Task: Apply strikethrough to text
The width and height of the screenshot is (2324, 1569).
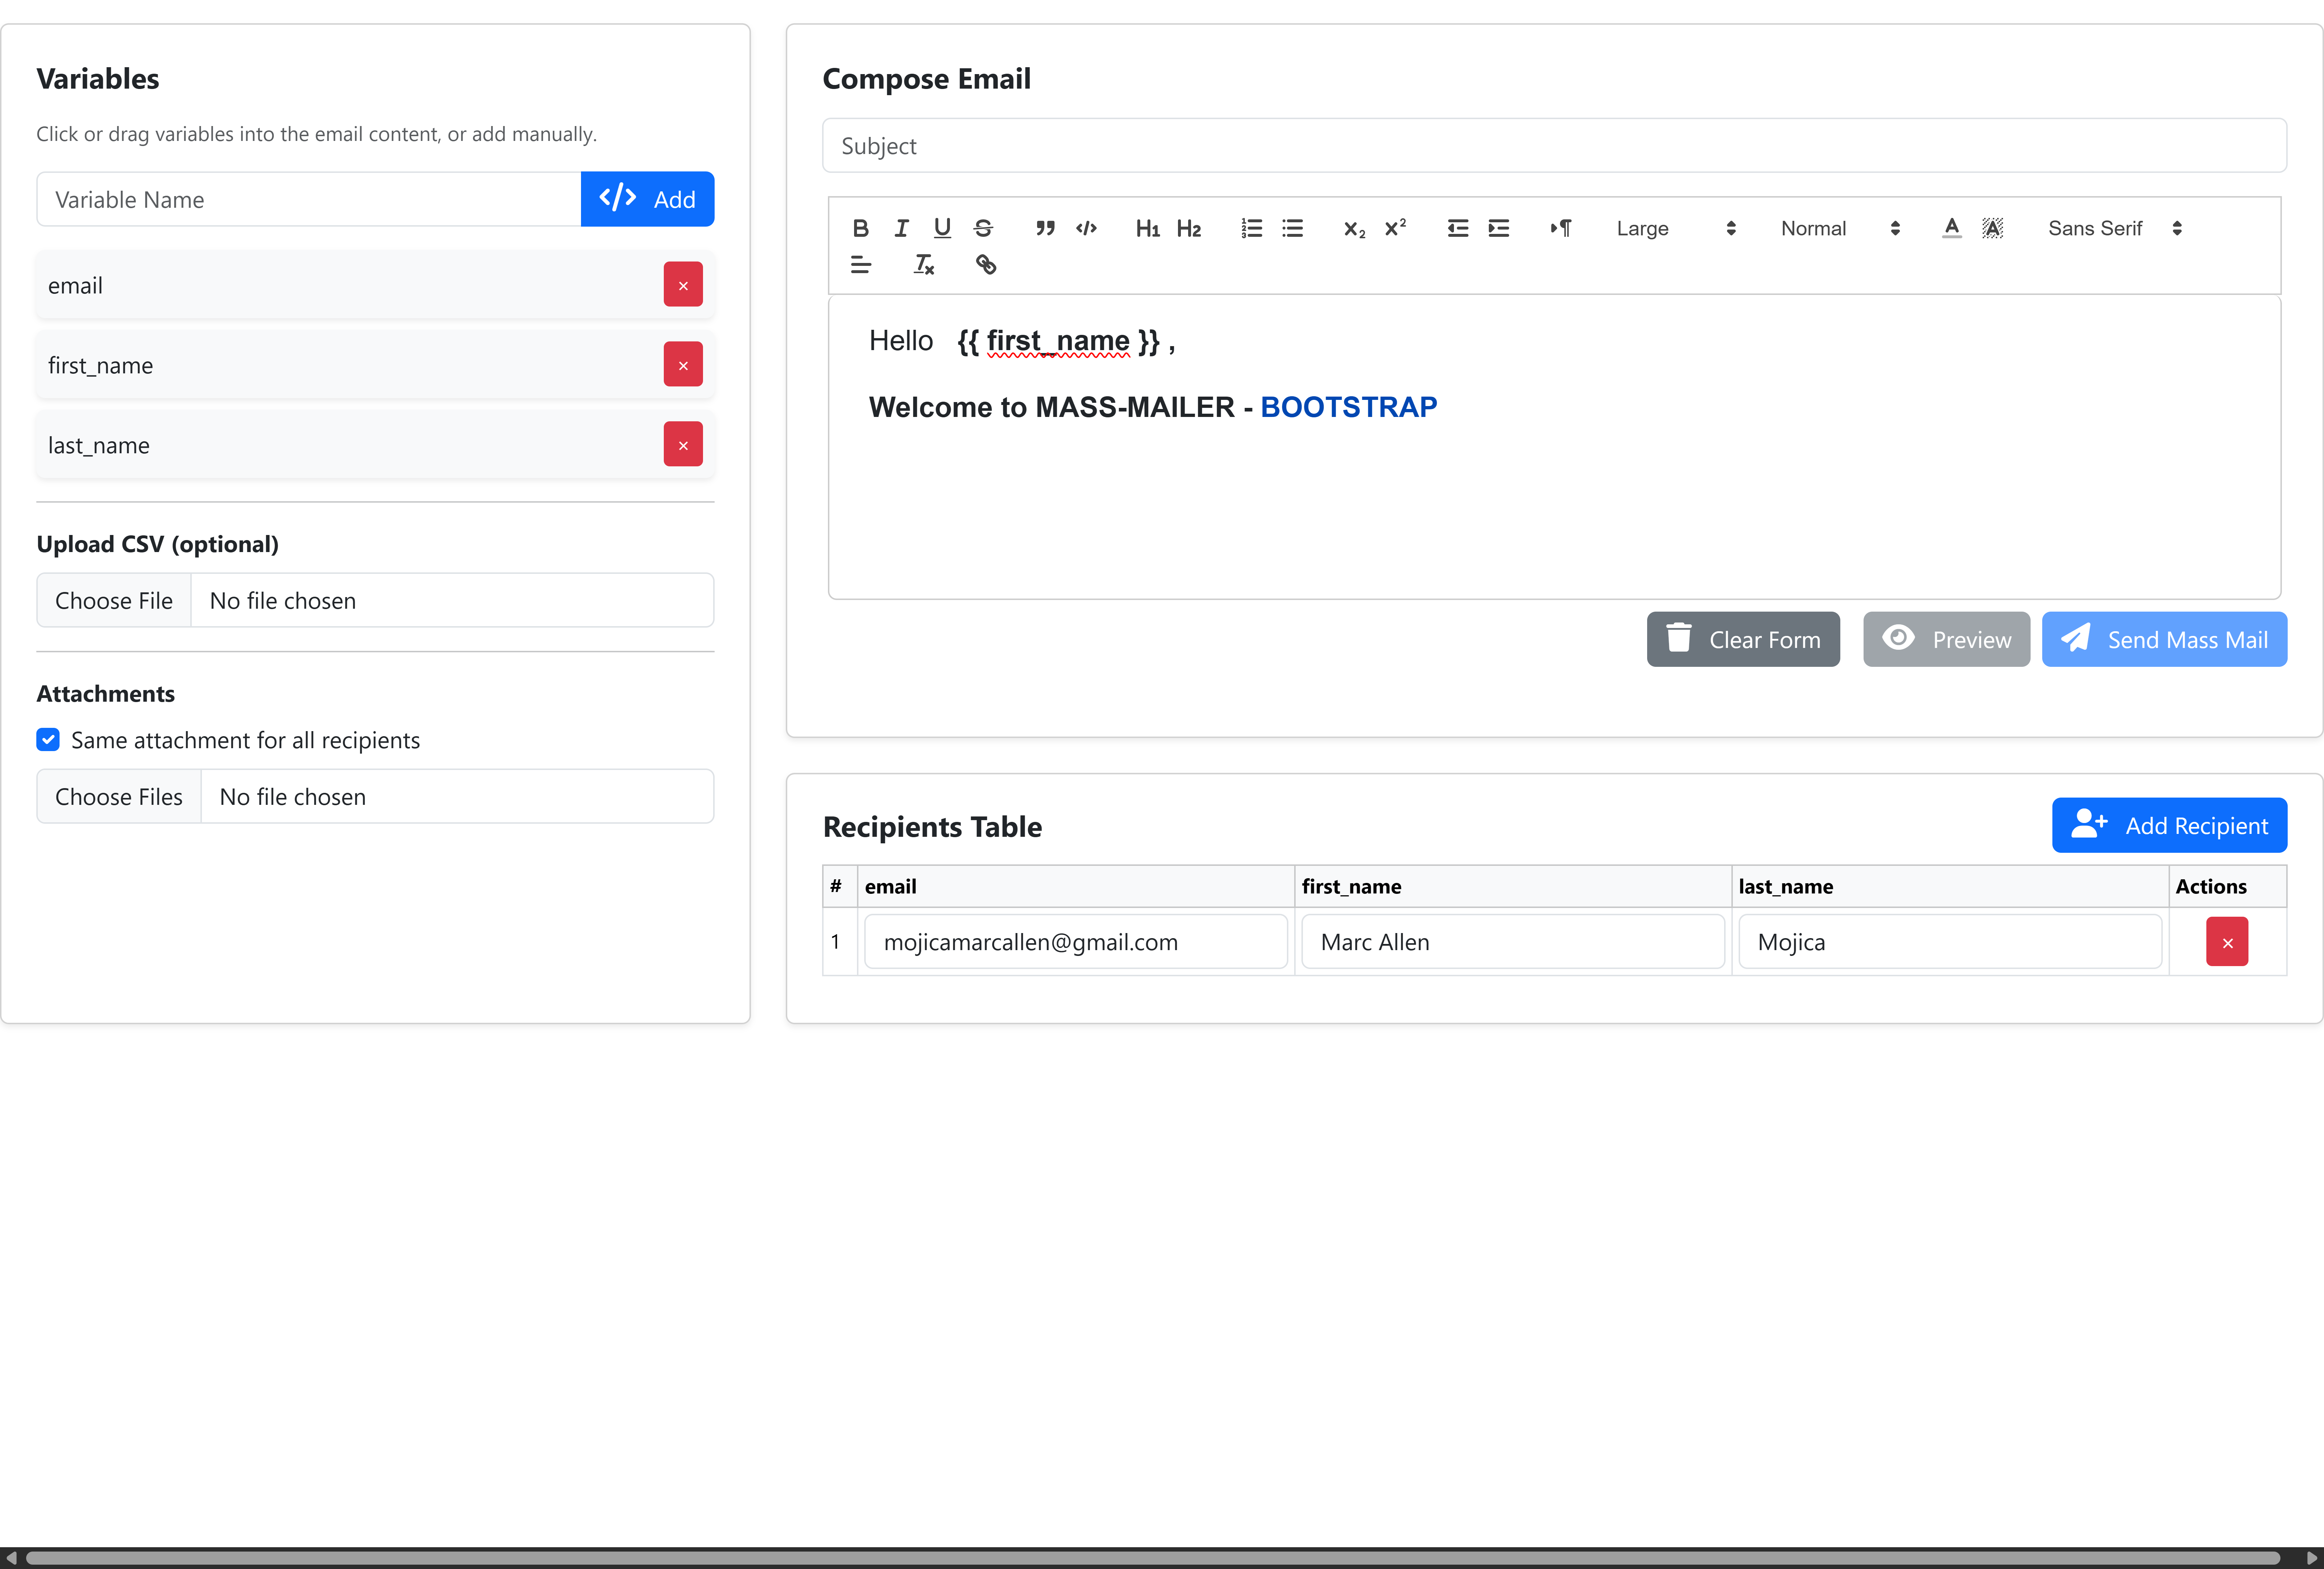Action: click(983, 228)
